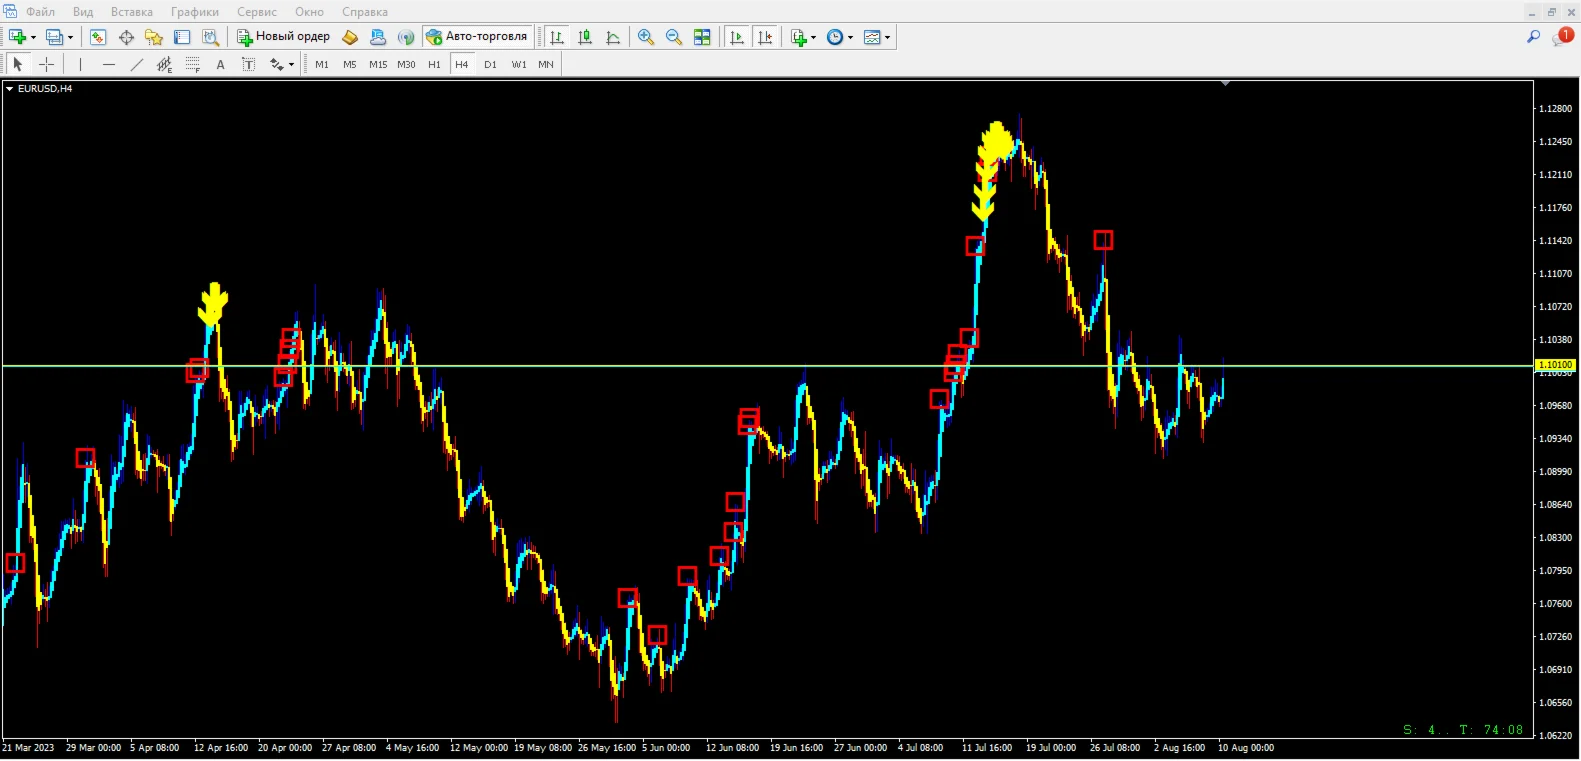Image resolution: width=1581 pixels, height=761 pixels.
Task: Tile chart windows with the grid icon
Action: (x=702, y=37)
